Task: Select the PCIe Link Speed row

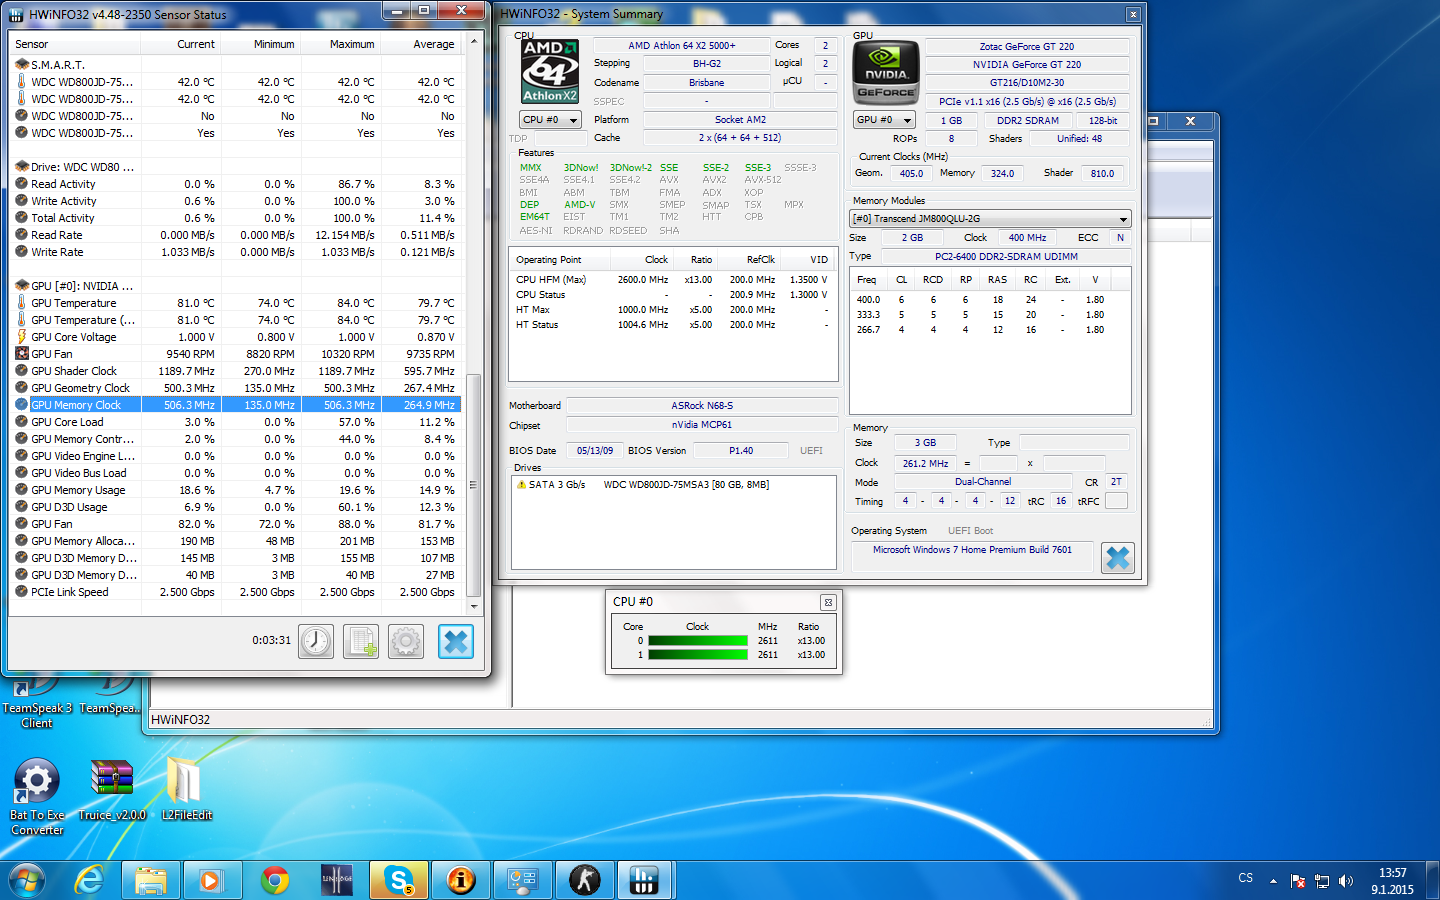Action: (x=236, y=592)
